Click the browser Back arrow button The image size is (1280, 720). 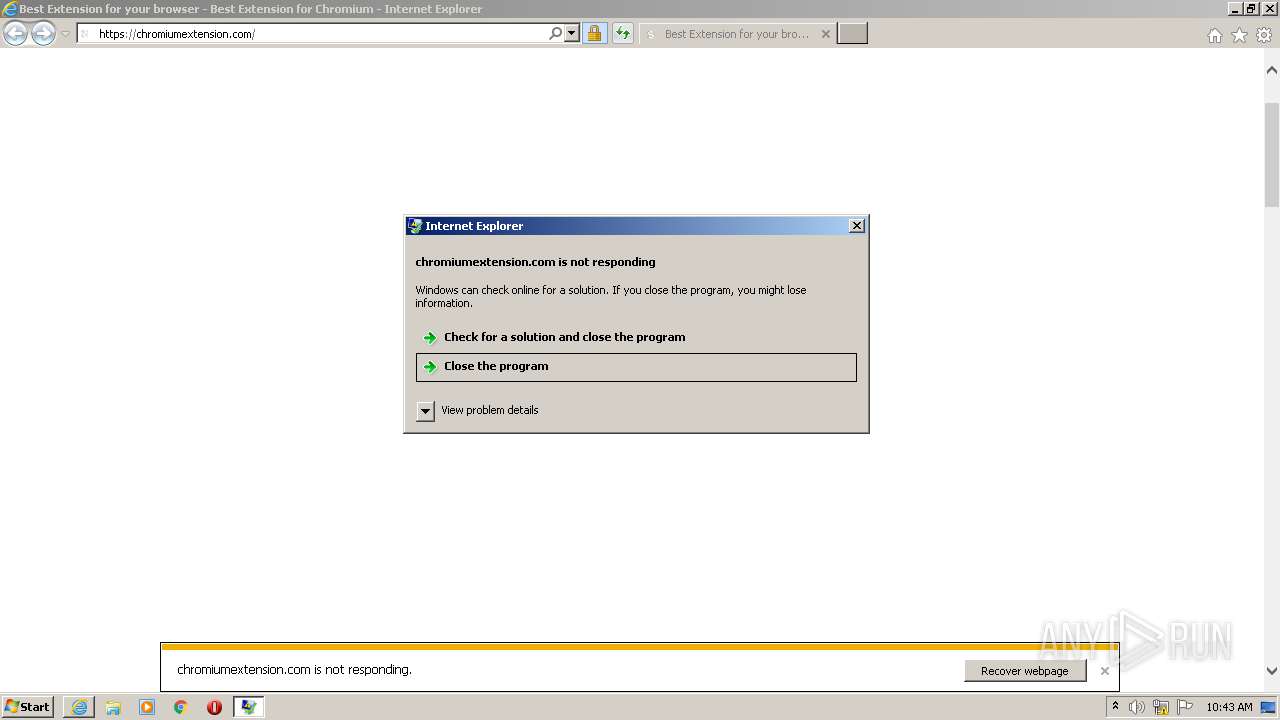pos(15,34)
